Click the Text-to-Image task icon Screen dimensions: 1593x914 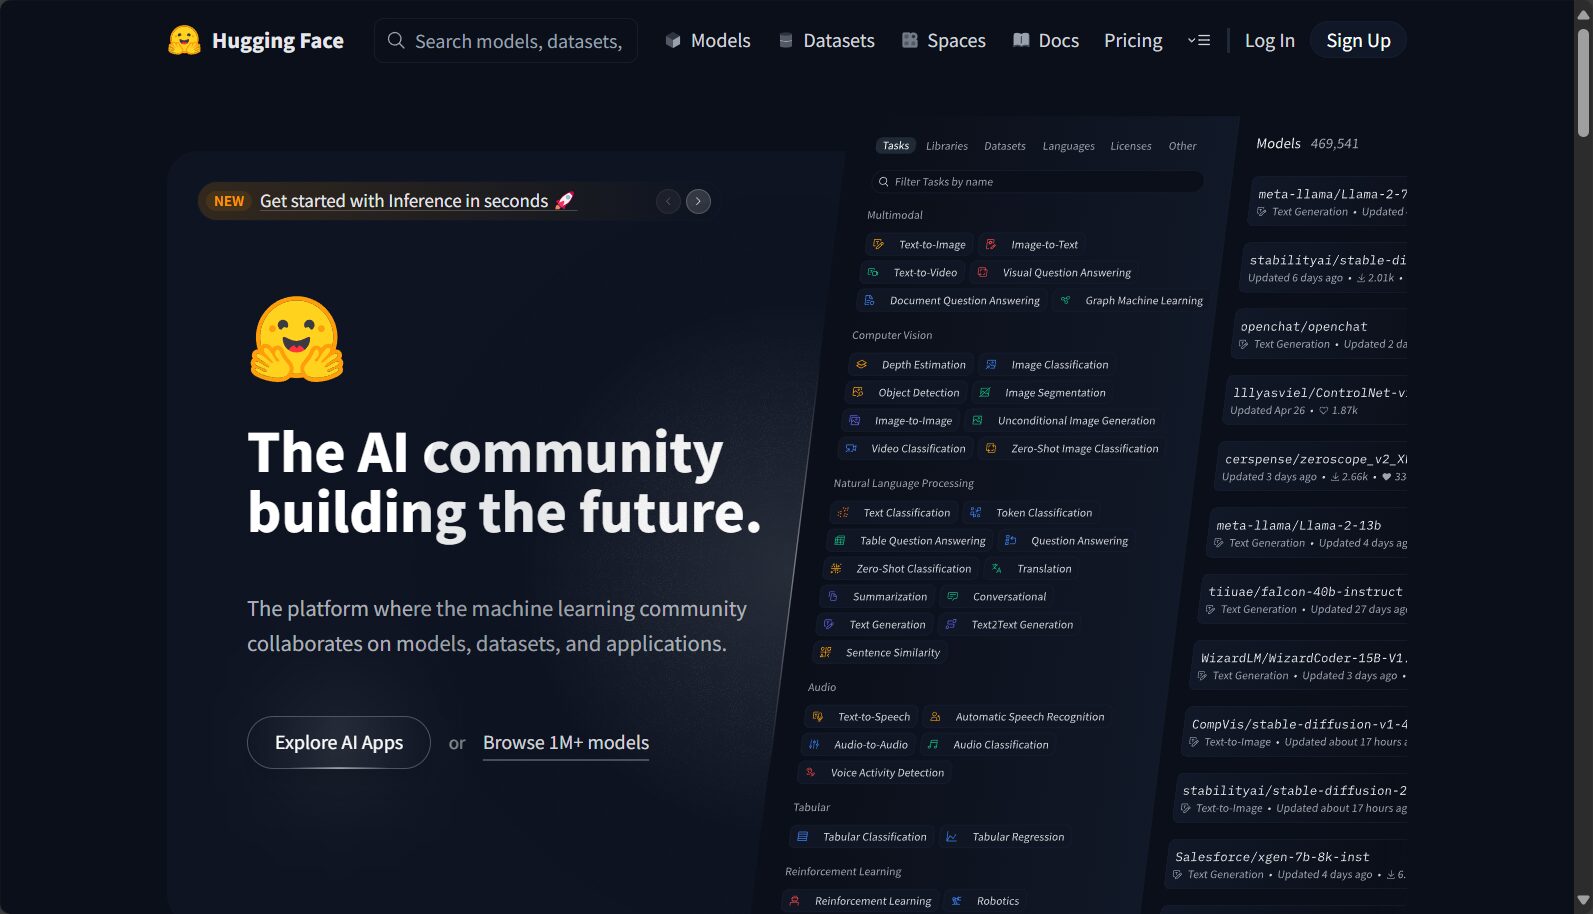(878, 244)
